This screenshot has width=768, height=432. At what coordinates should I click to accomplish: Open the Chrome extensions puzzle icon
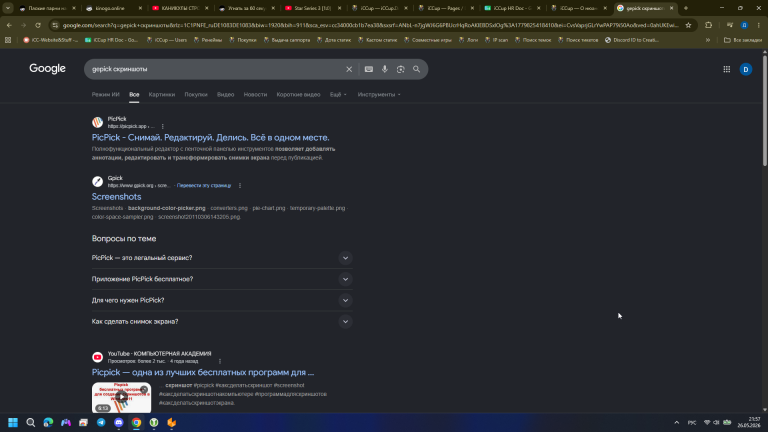click(x=708, y=25)
